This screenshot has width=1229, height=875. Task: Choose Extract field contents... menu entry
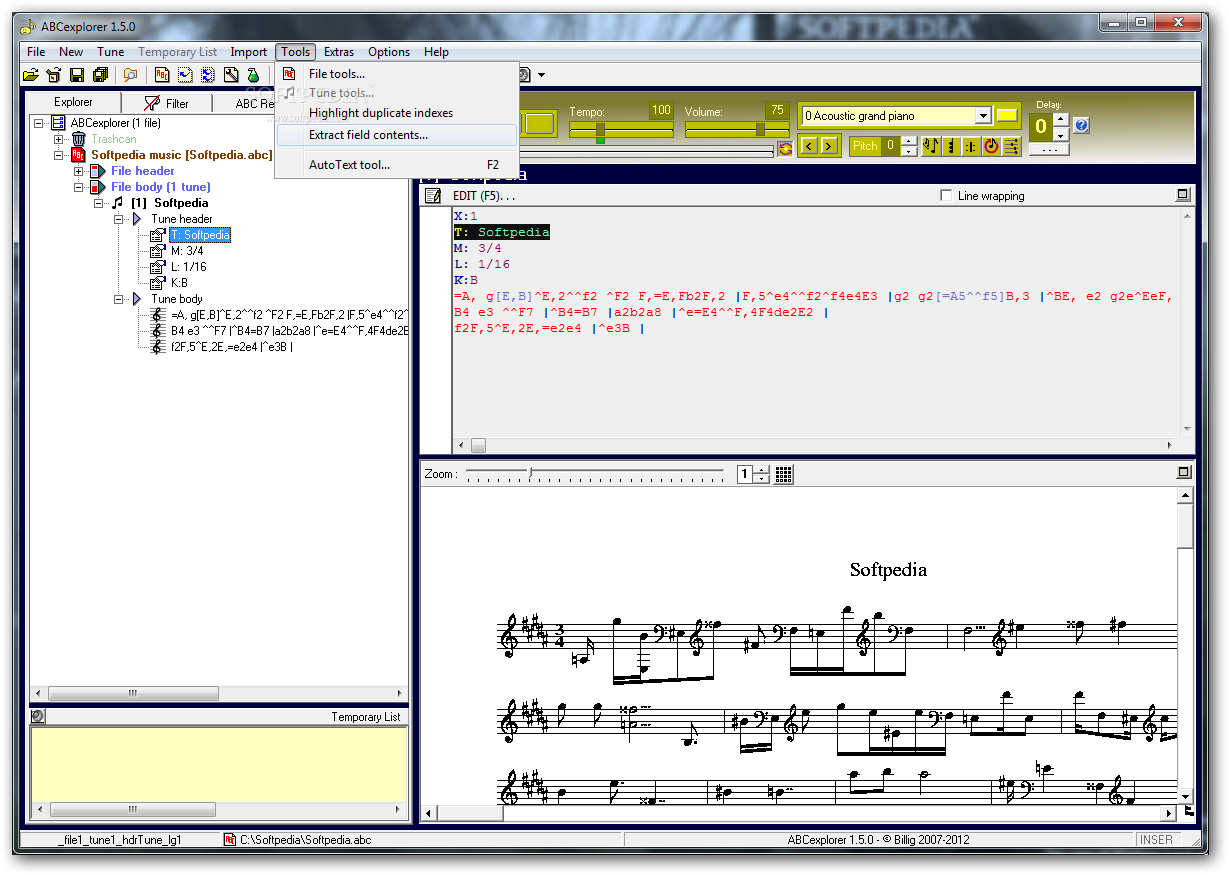(x=397, y=135)
